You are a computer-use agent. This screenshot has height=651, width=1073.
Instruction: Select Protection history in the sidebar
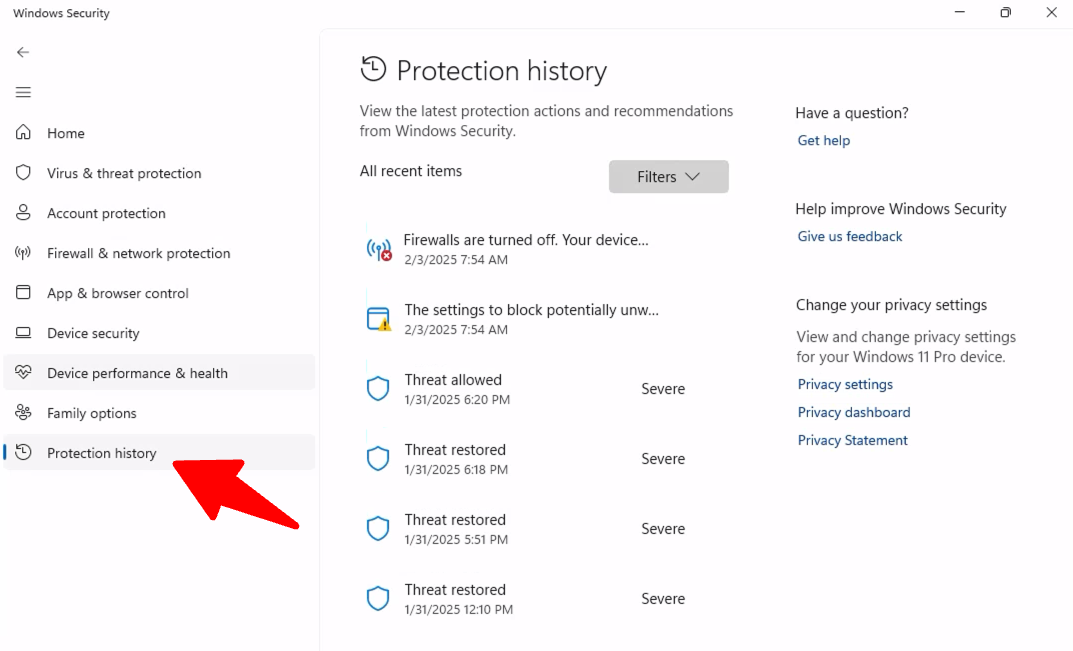[x=102, y=452]
